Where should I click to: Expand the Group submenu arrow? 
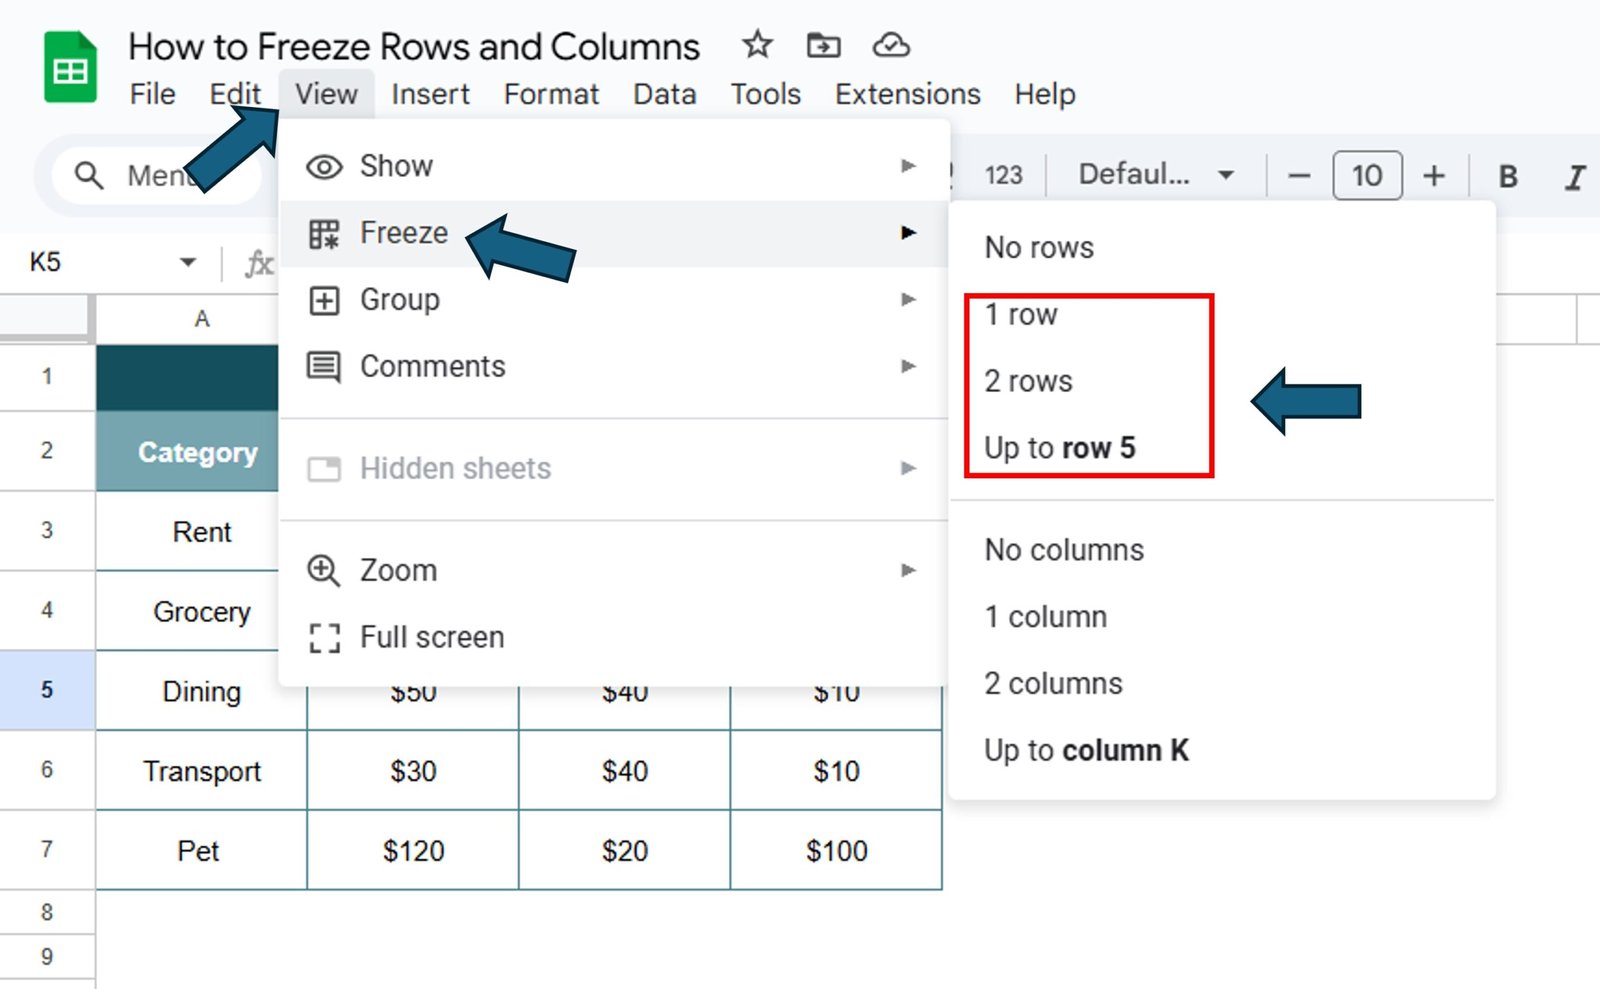click(x=908, y=300)
